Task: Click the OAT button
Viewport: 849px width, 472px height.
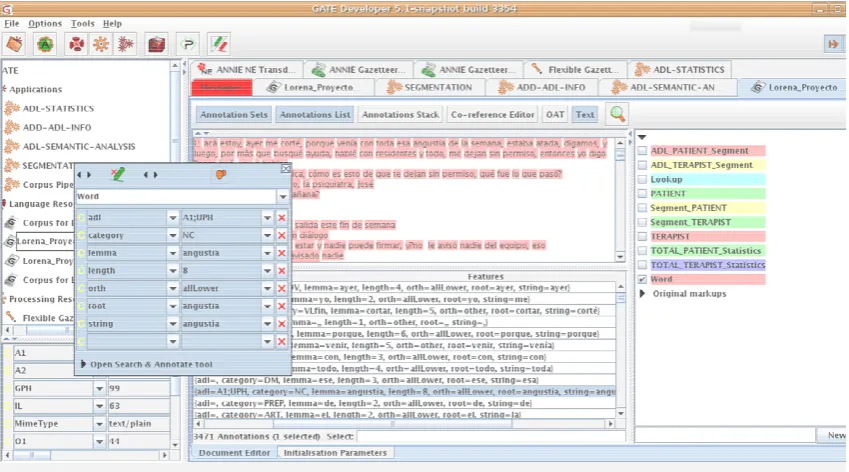Action: [555, 114]
